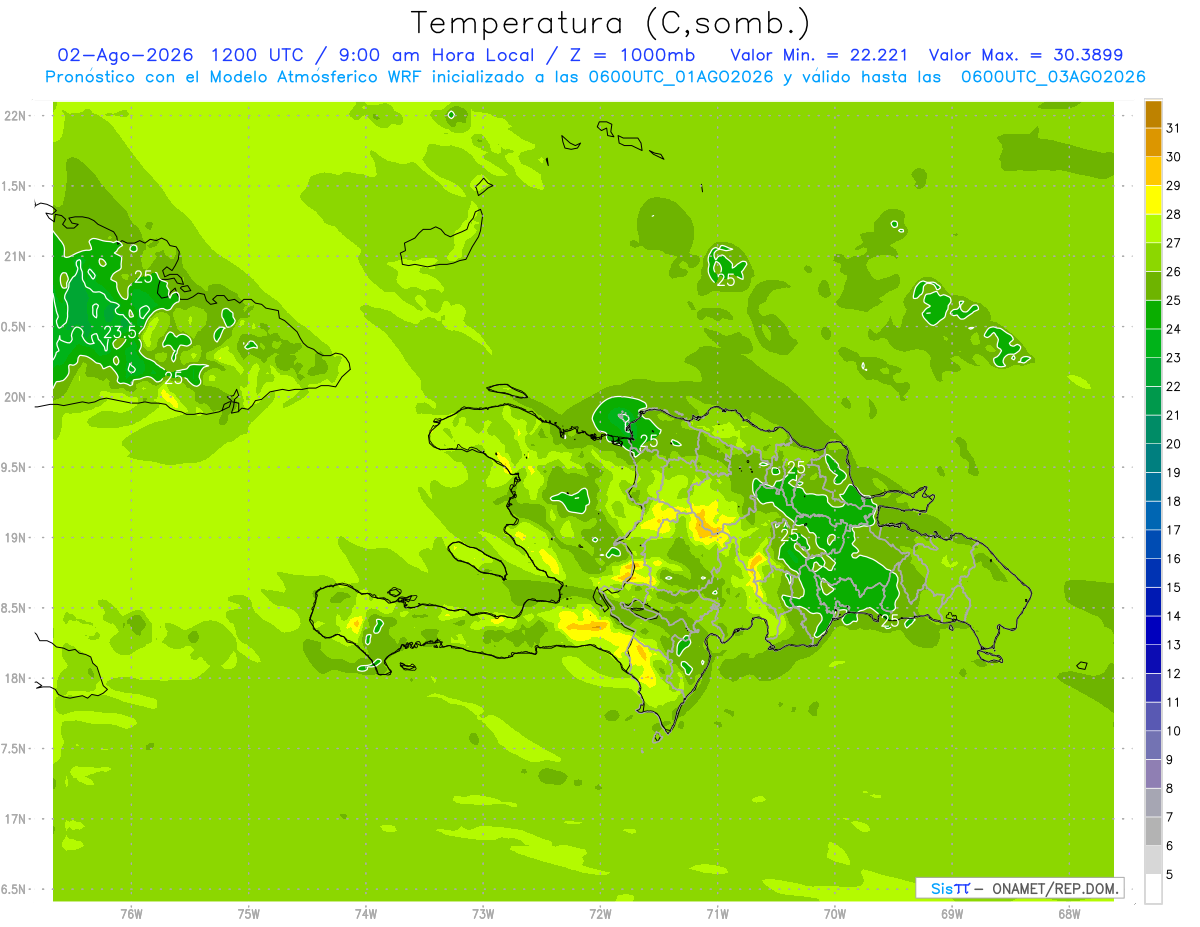Click the orange-brown swatch between 30 and 31
The image size is (1200, 927).
1153,143
